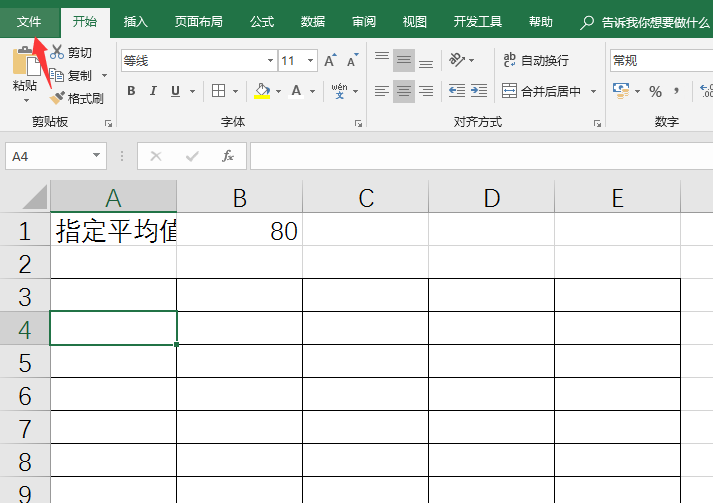Expand the 复制 dropdown arrow
The image size is (713, 503).
click(x=105, y=75)
